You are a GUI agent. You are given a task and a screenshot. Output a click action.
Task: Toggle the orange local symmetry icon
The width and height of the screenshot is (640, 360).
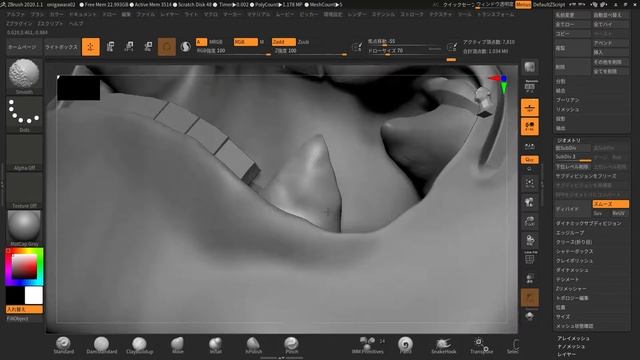click(x=530, y=127)
